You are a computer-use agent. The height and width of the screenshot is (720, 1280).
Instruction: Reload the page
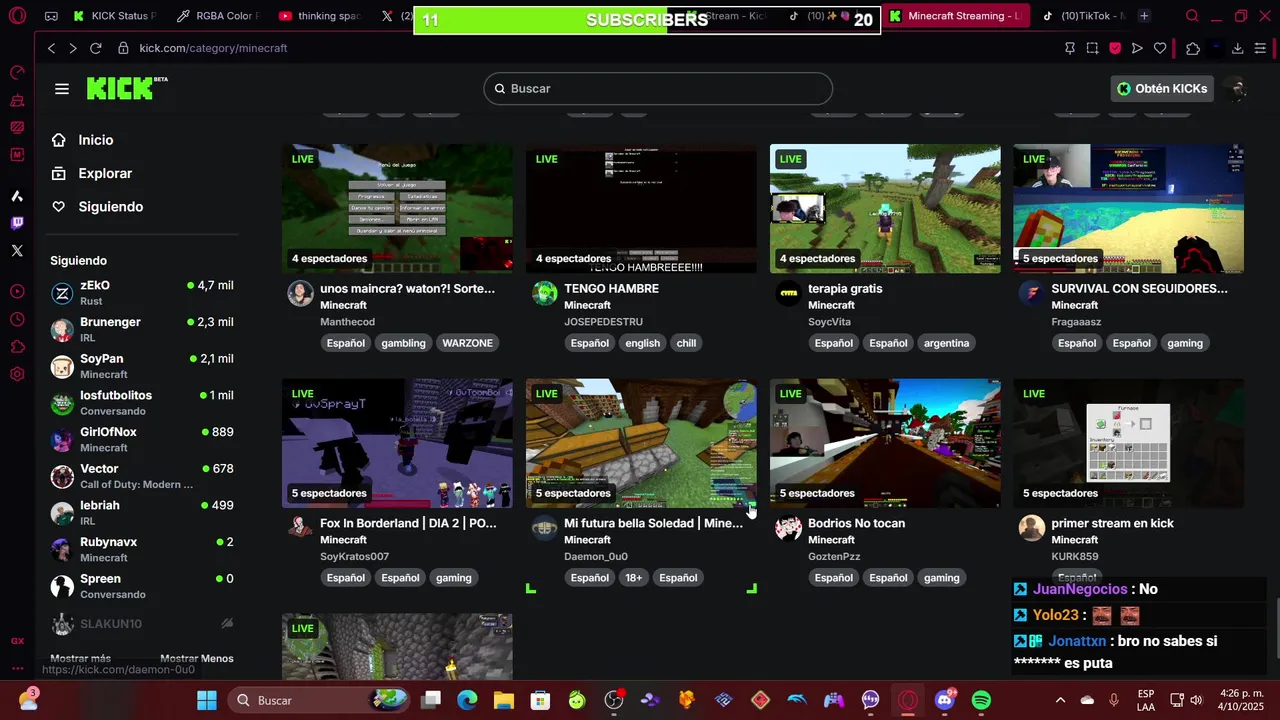pyautogui.click(x=95, y=48)
